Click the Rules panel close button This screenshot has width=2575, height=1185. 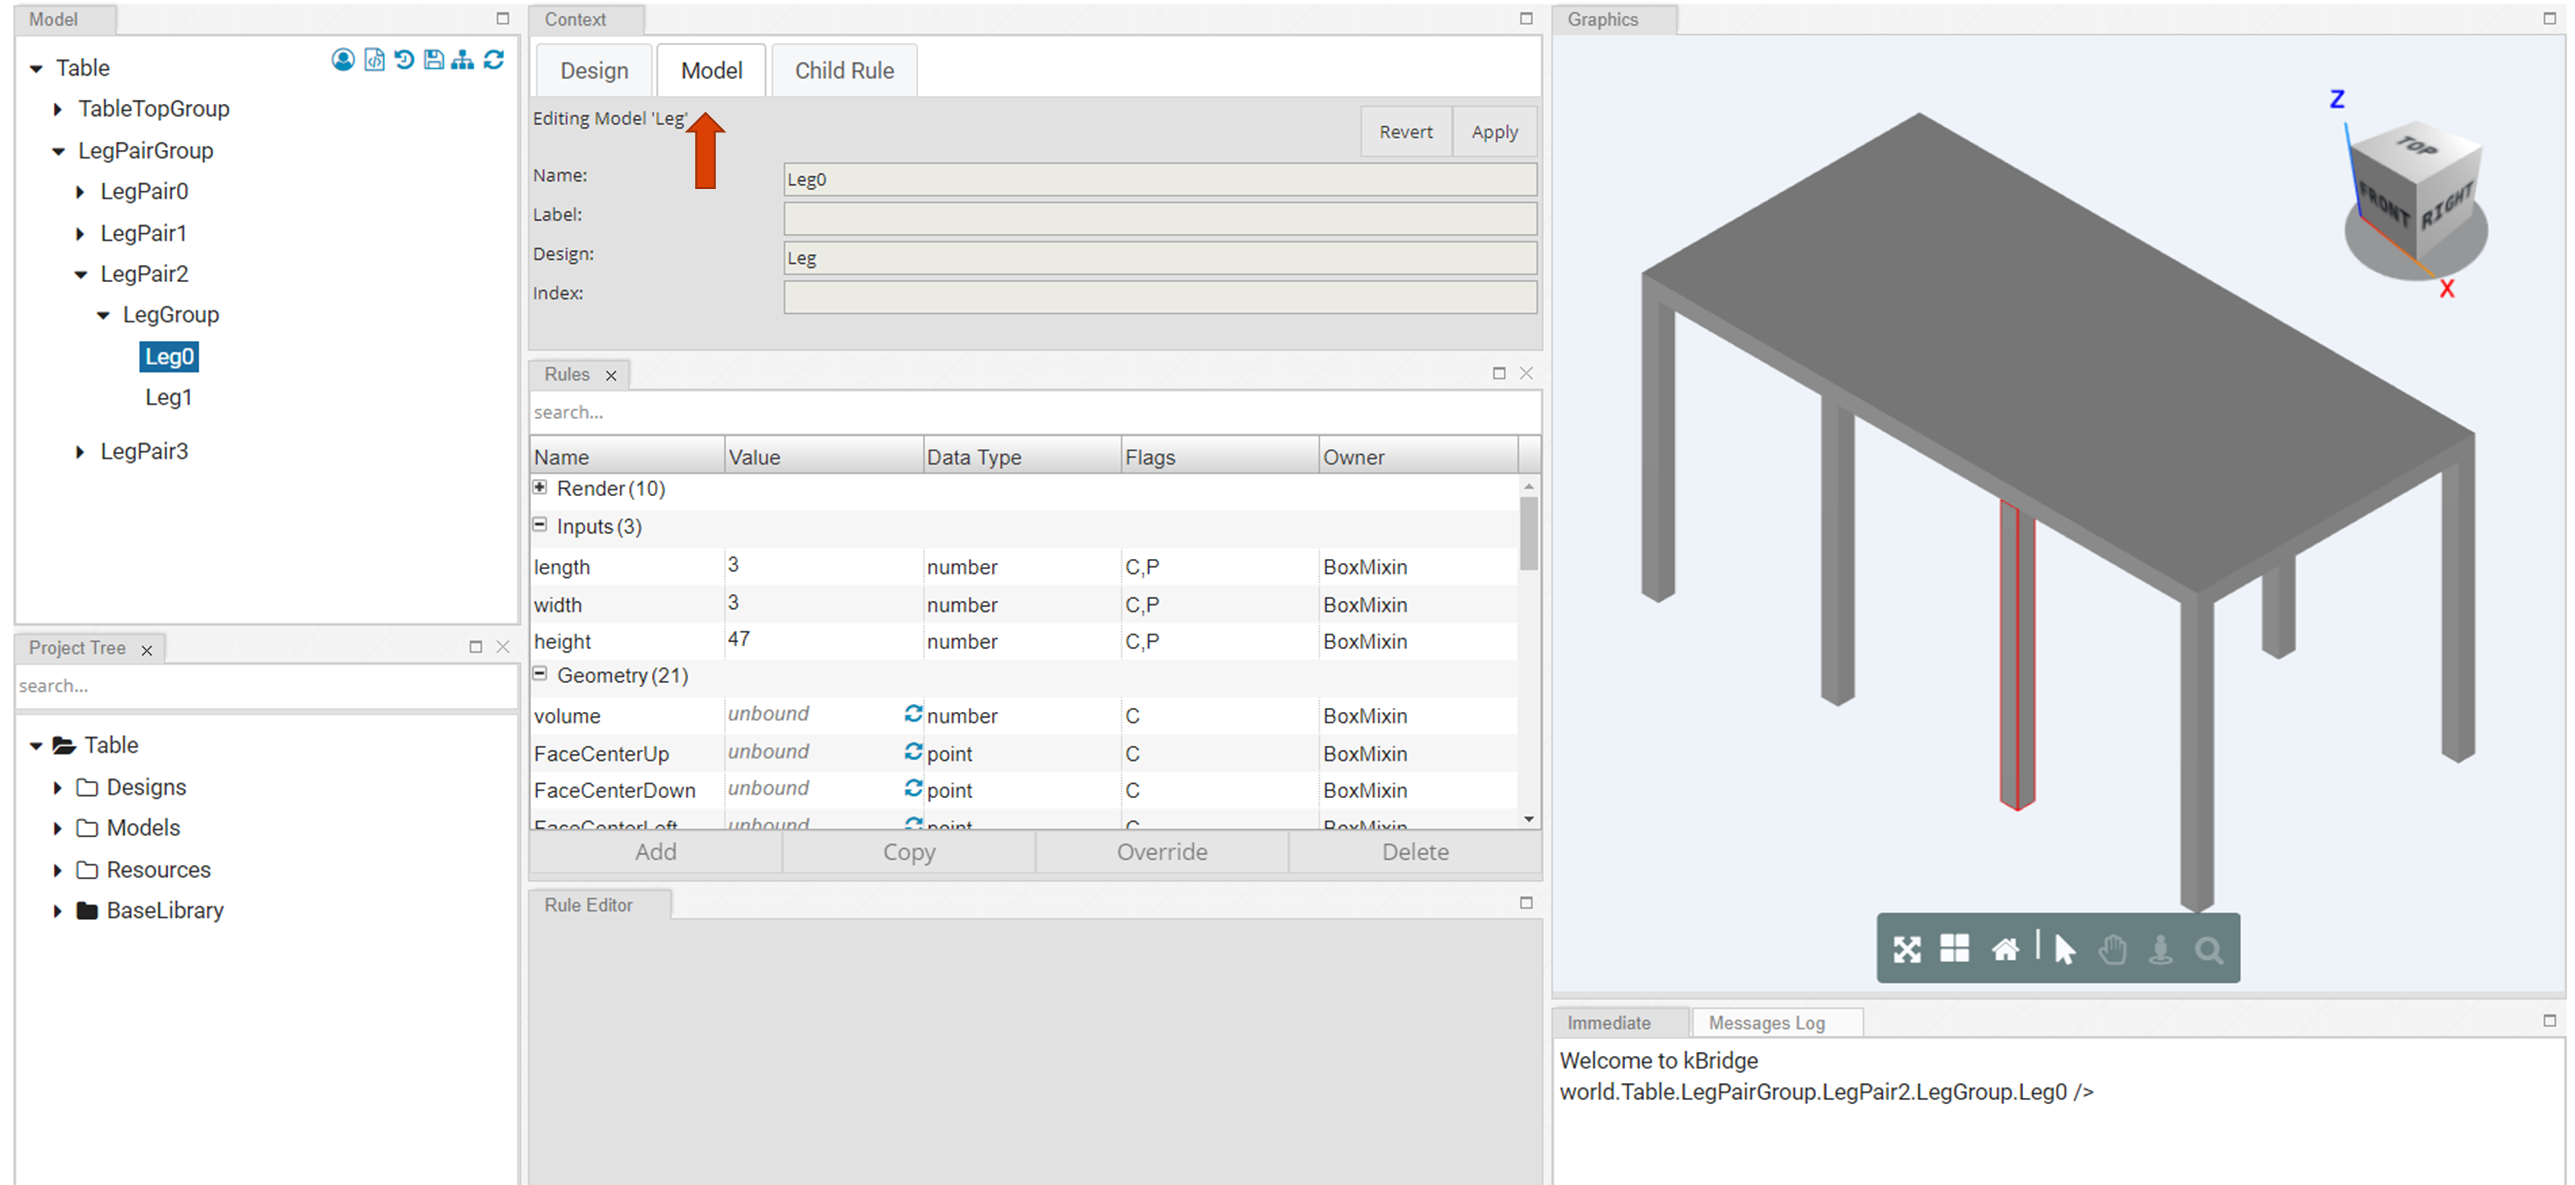tap(1526, 373)
